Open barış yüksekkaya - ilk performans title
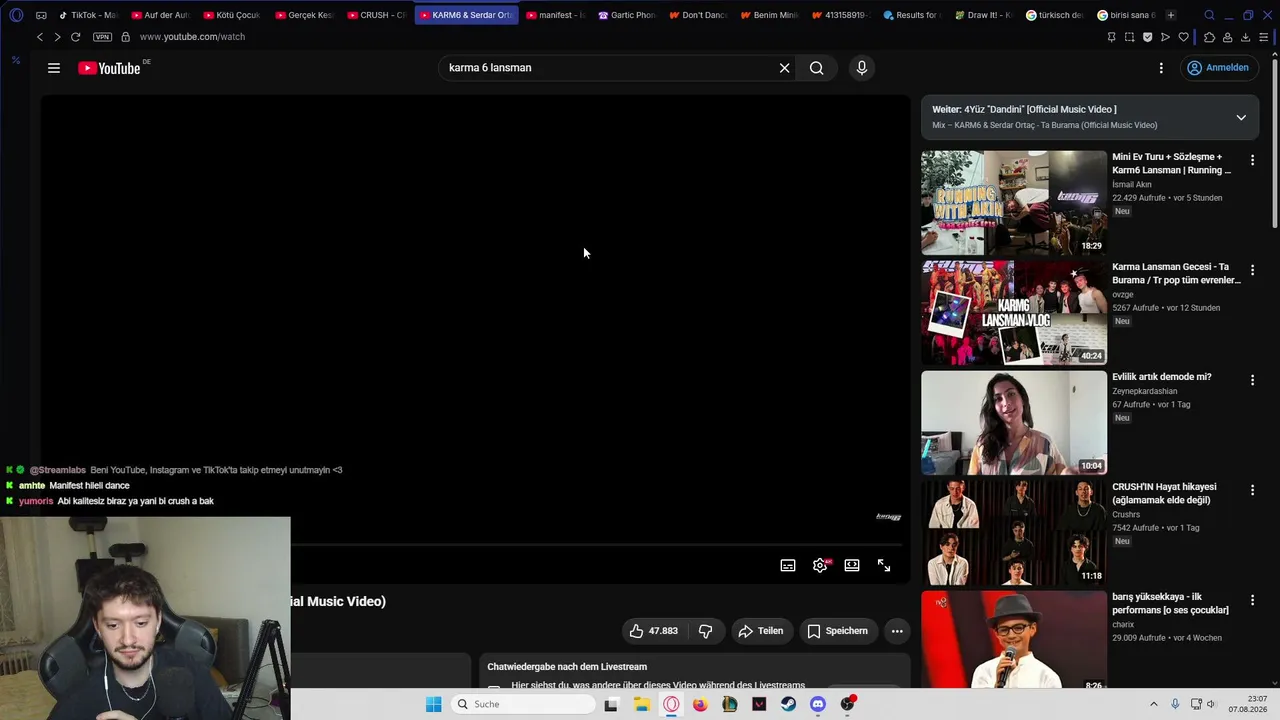 1170,604
